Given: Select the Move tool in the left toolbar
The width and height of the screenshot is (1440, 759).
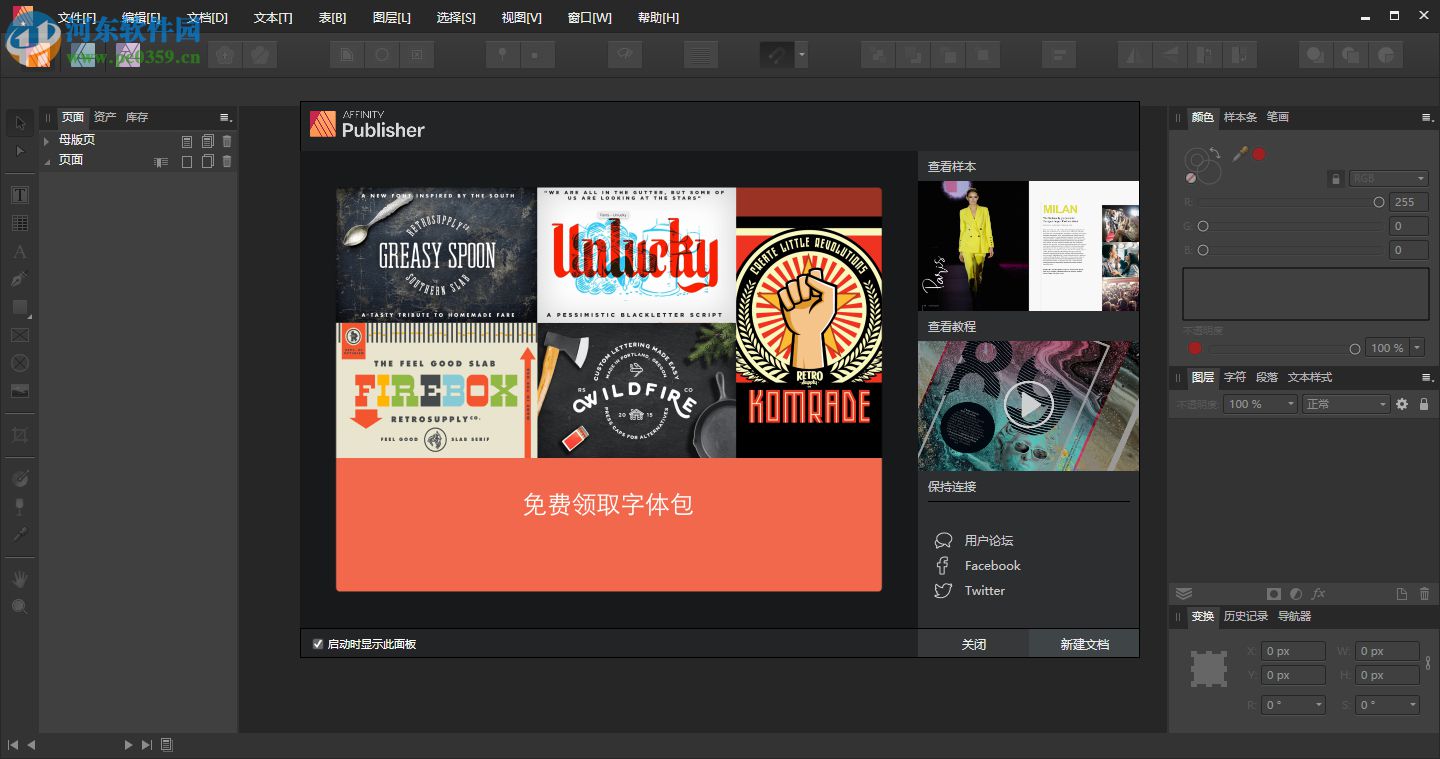Looking at the screenshot, I should point(19,122).
